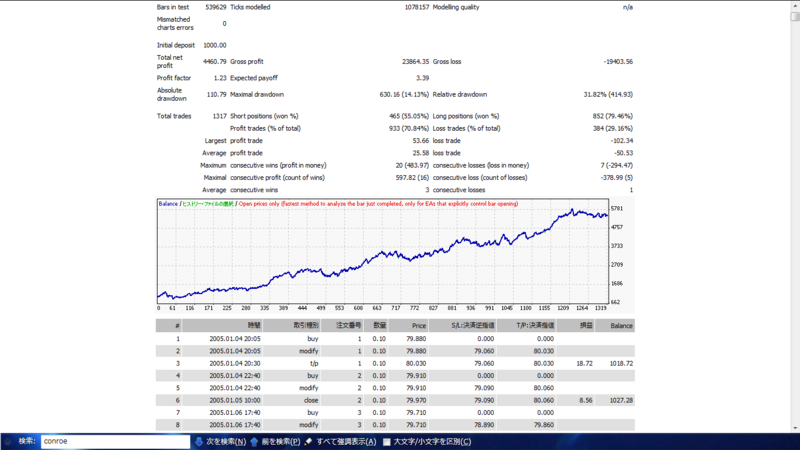Click the Gross loss value -19403.56
800x450 pixels.
click(618, 62)
